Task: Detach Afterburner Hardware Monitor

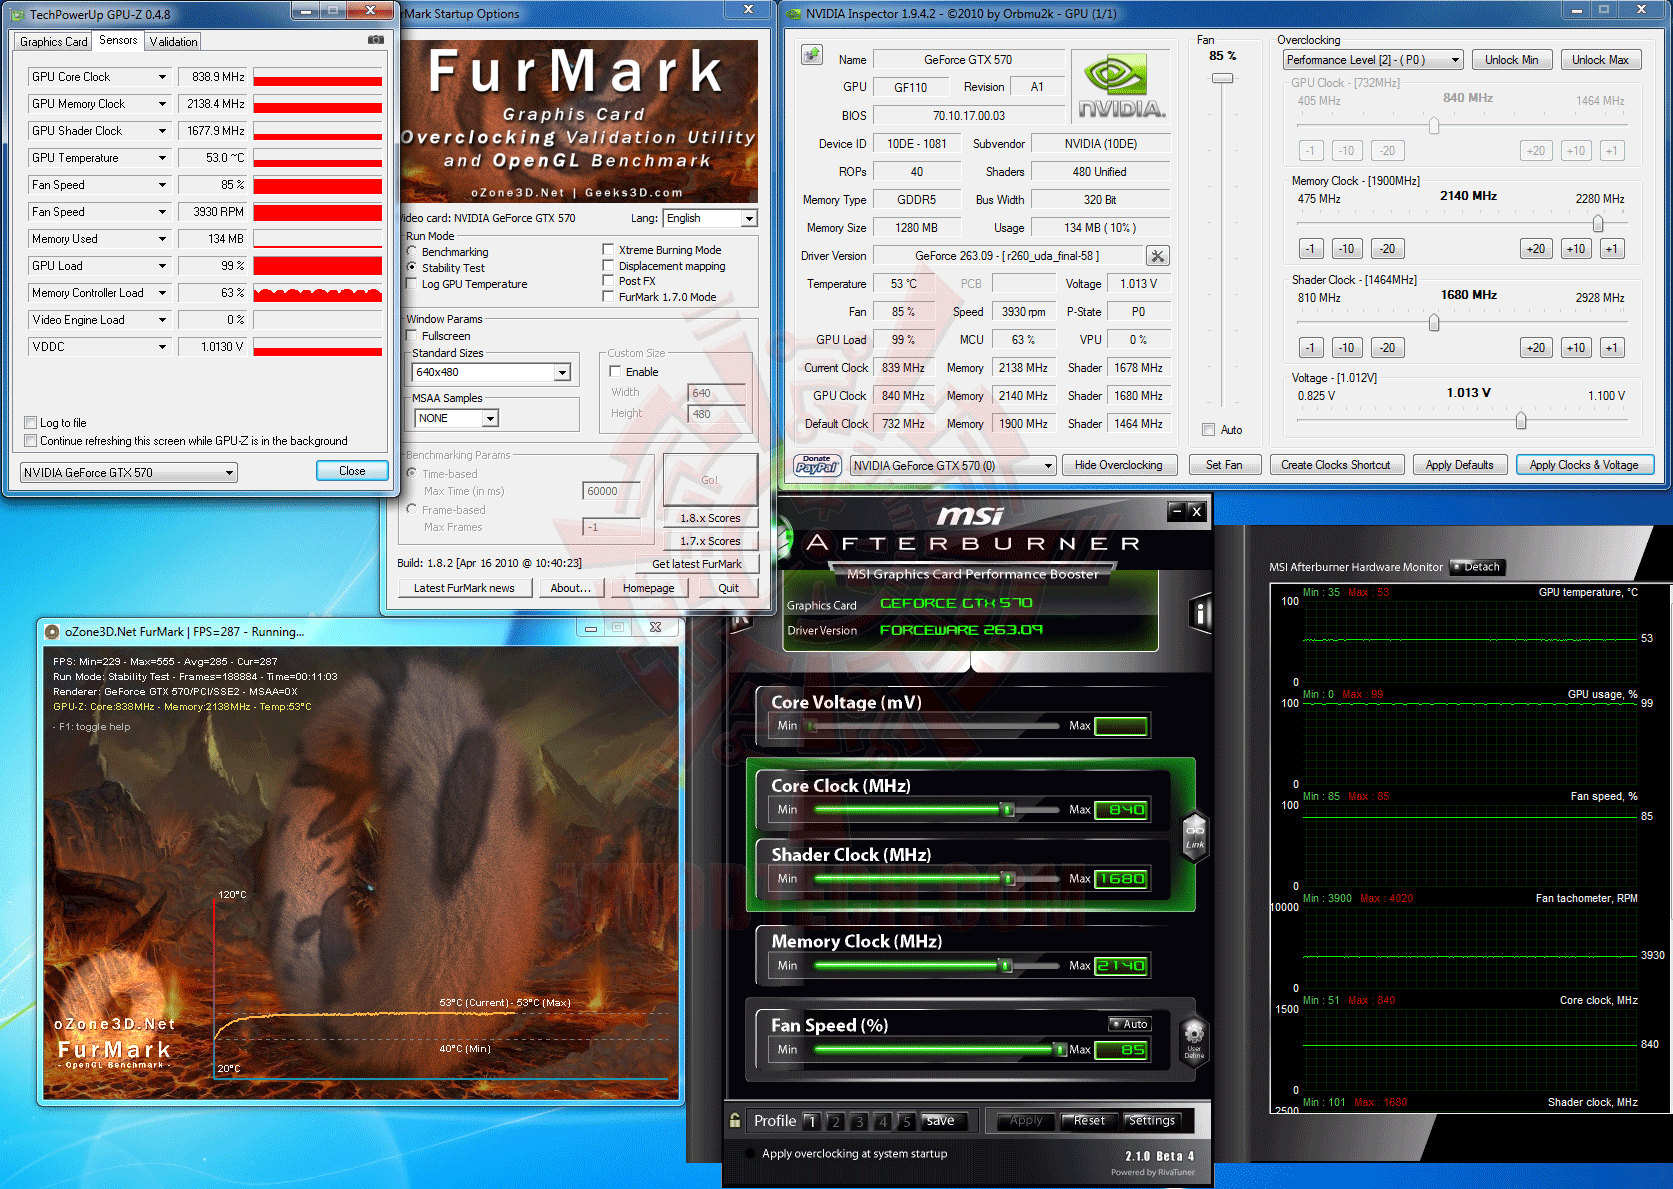Action: click(1478, 567)
